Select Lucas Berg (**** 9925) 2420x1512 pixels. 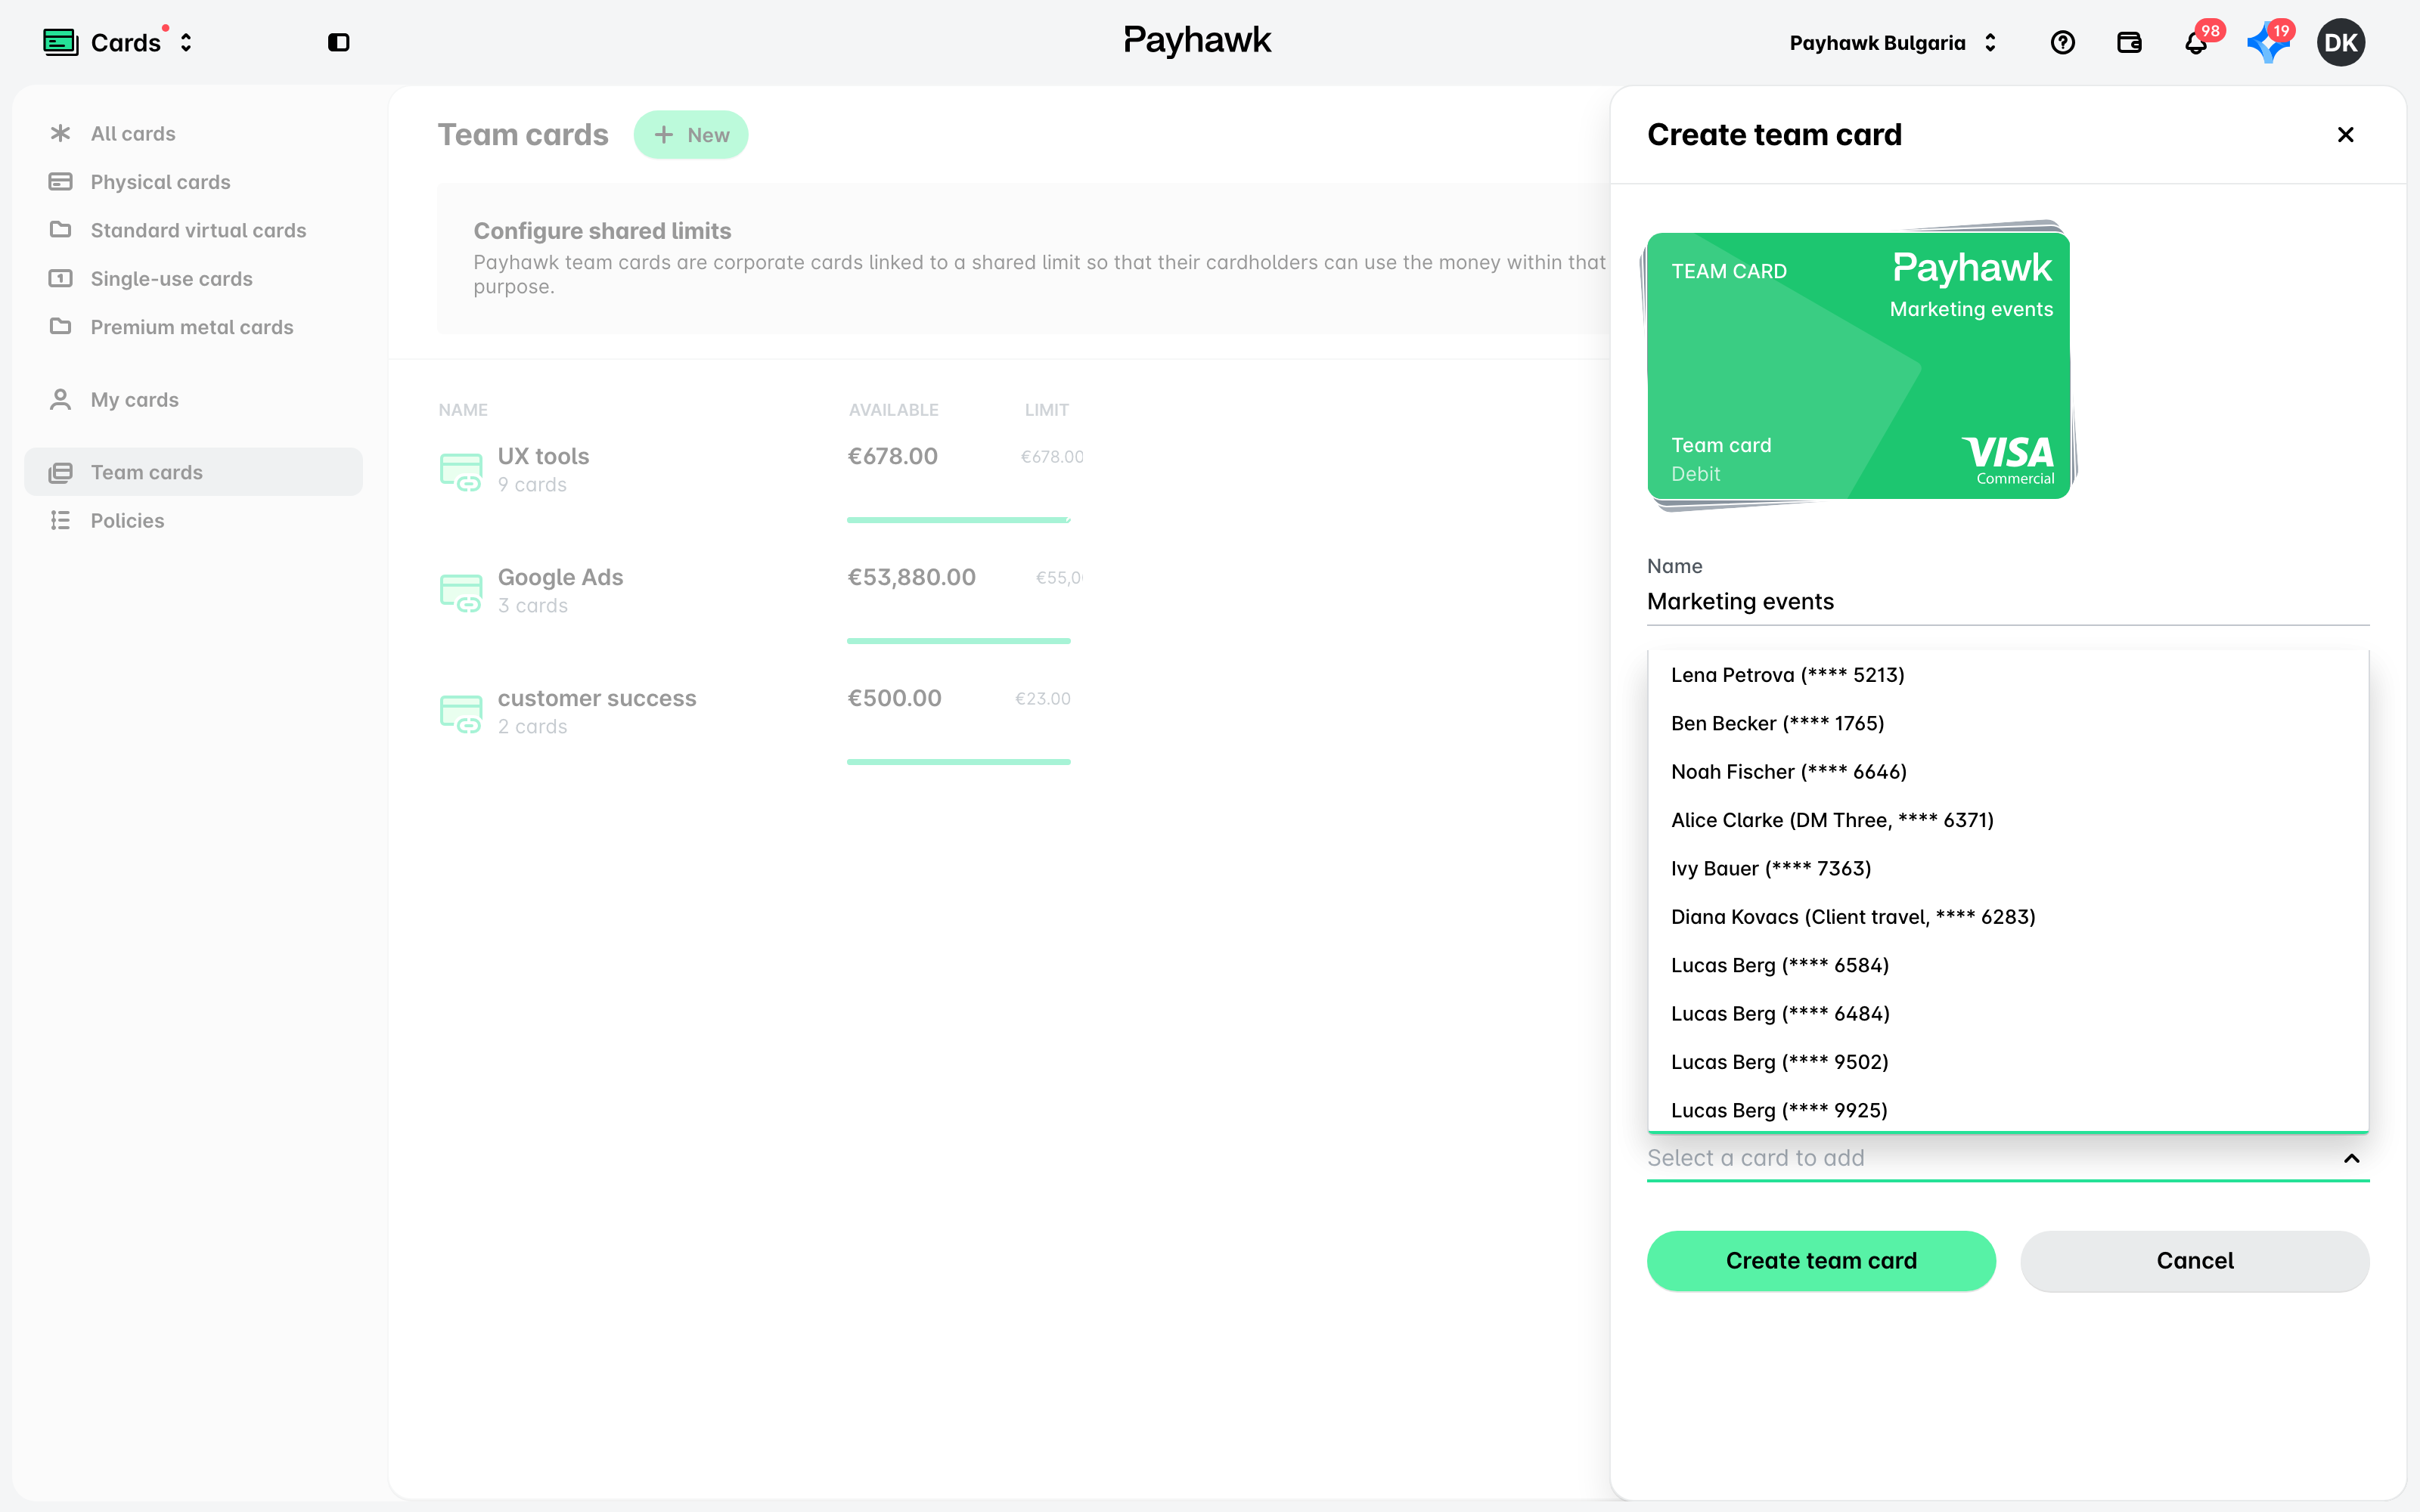point(2008,1110)
